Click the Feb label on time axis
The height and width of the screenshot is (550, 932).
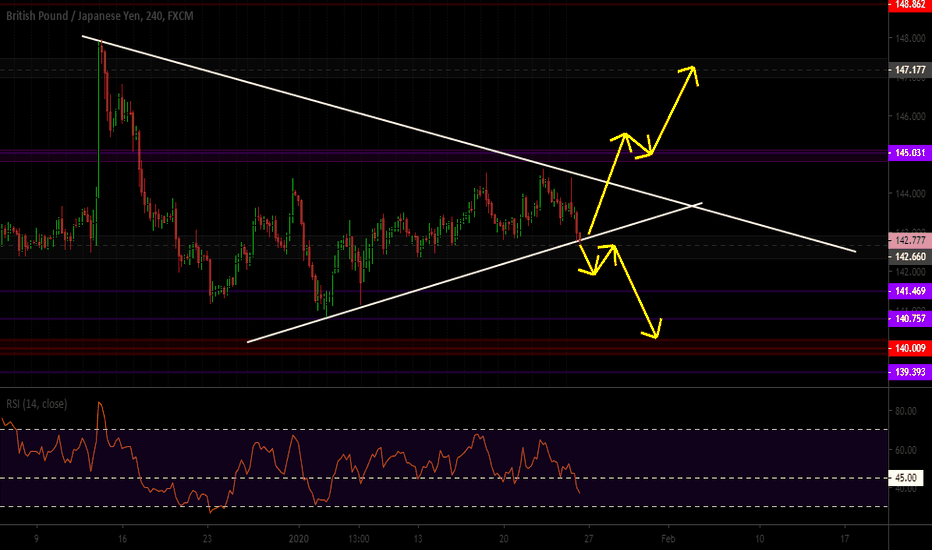pos(668,539)
